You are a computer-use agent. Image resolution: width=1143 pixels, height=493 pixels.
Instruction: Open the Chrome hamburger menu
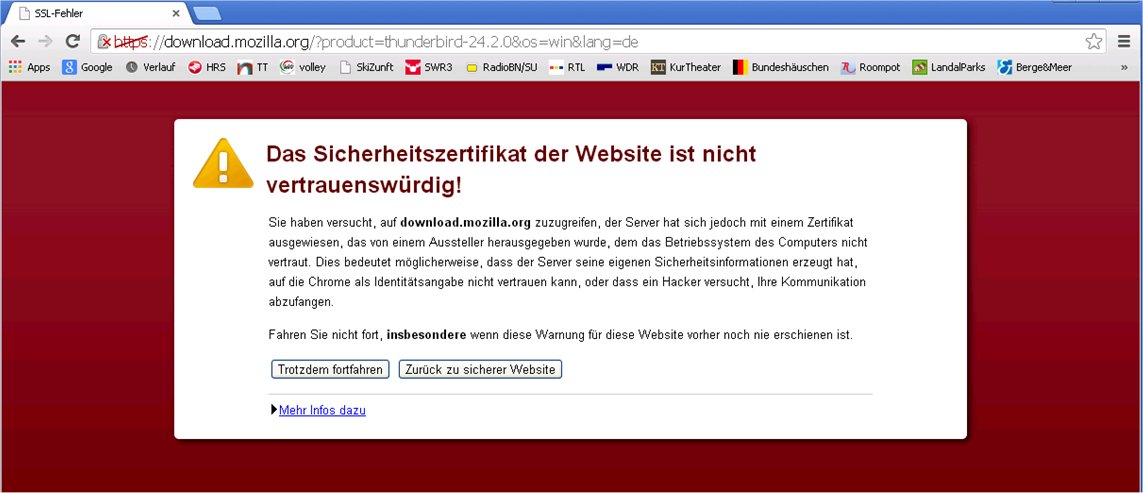pos(1124,42)
